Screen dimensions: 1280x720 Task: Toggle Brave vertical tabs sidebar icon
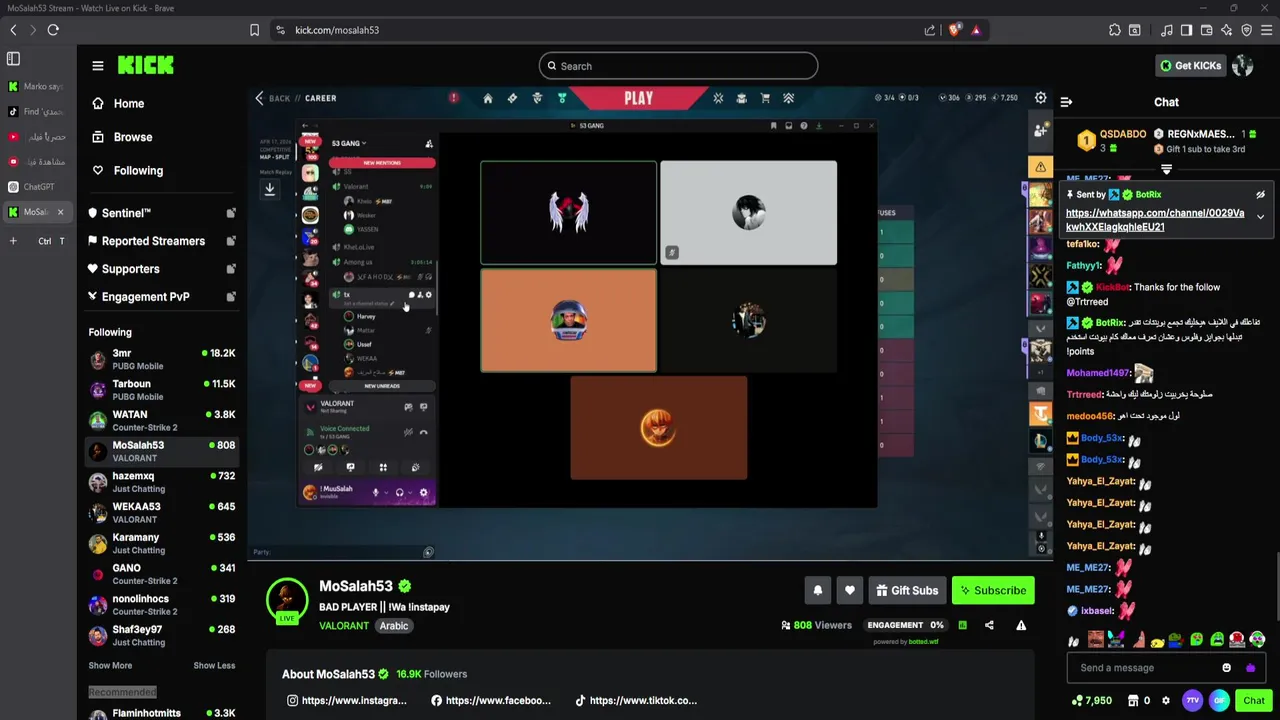(x=13, y=59)
